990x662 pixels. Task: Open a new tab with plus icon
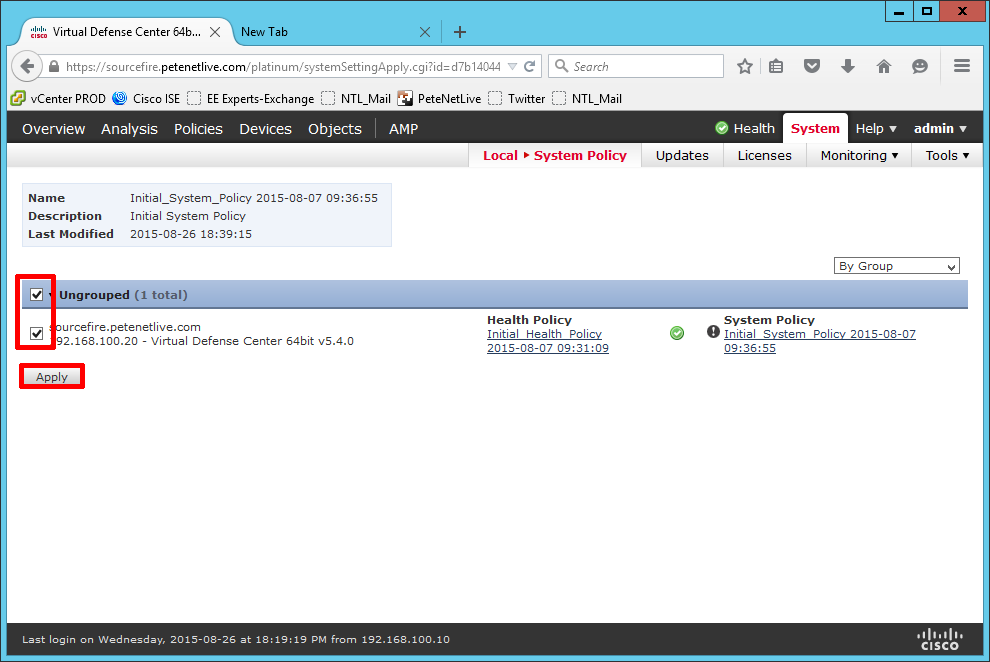(460, 32)
